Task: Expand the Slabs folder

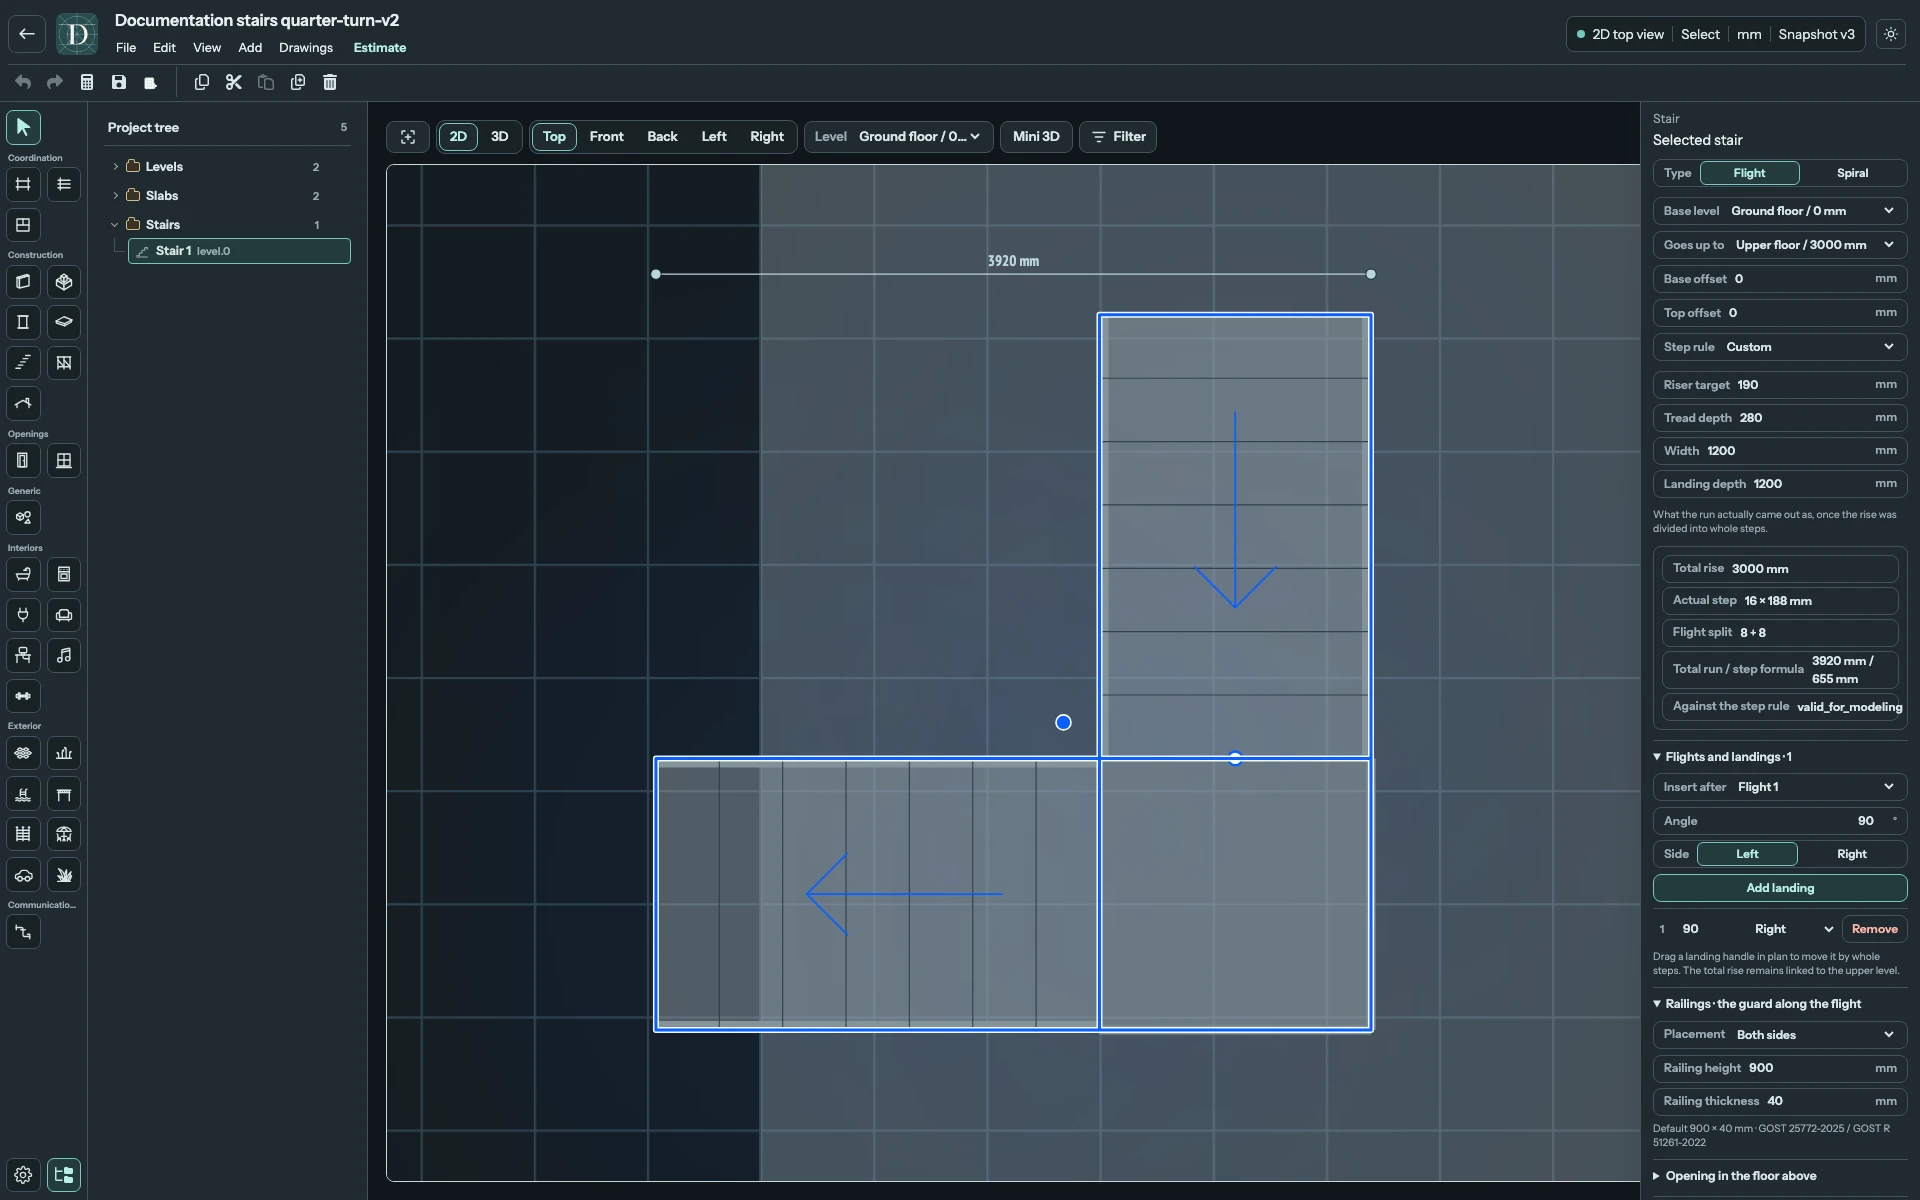Action: [115, 196]
